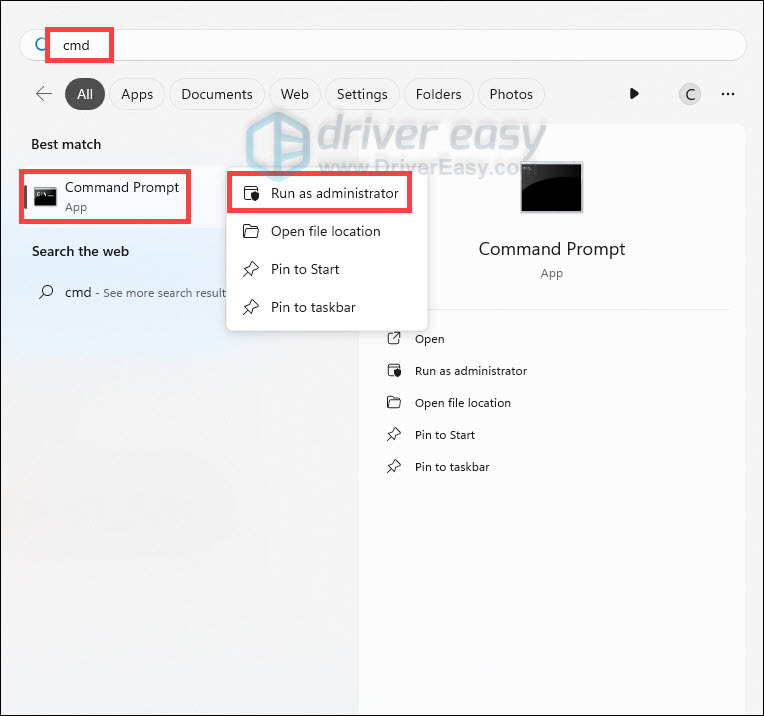Screen dimensions: 764x716
Task: Click the C user account avatar
Action: point(689,94)
